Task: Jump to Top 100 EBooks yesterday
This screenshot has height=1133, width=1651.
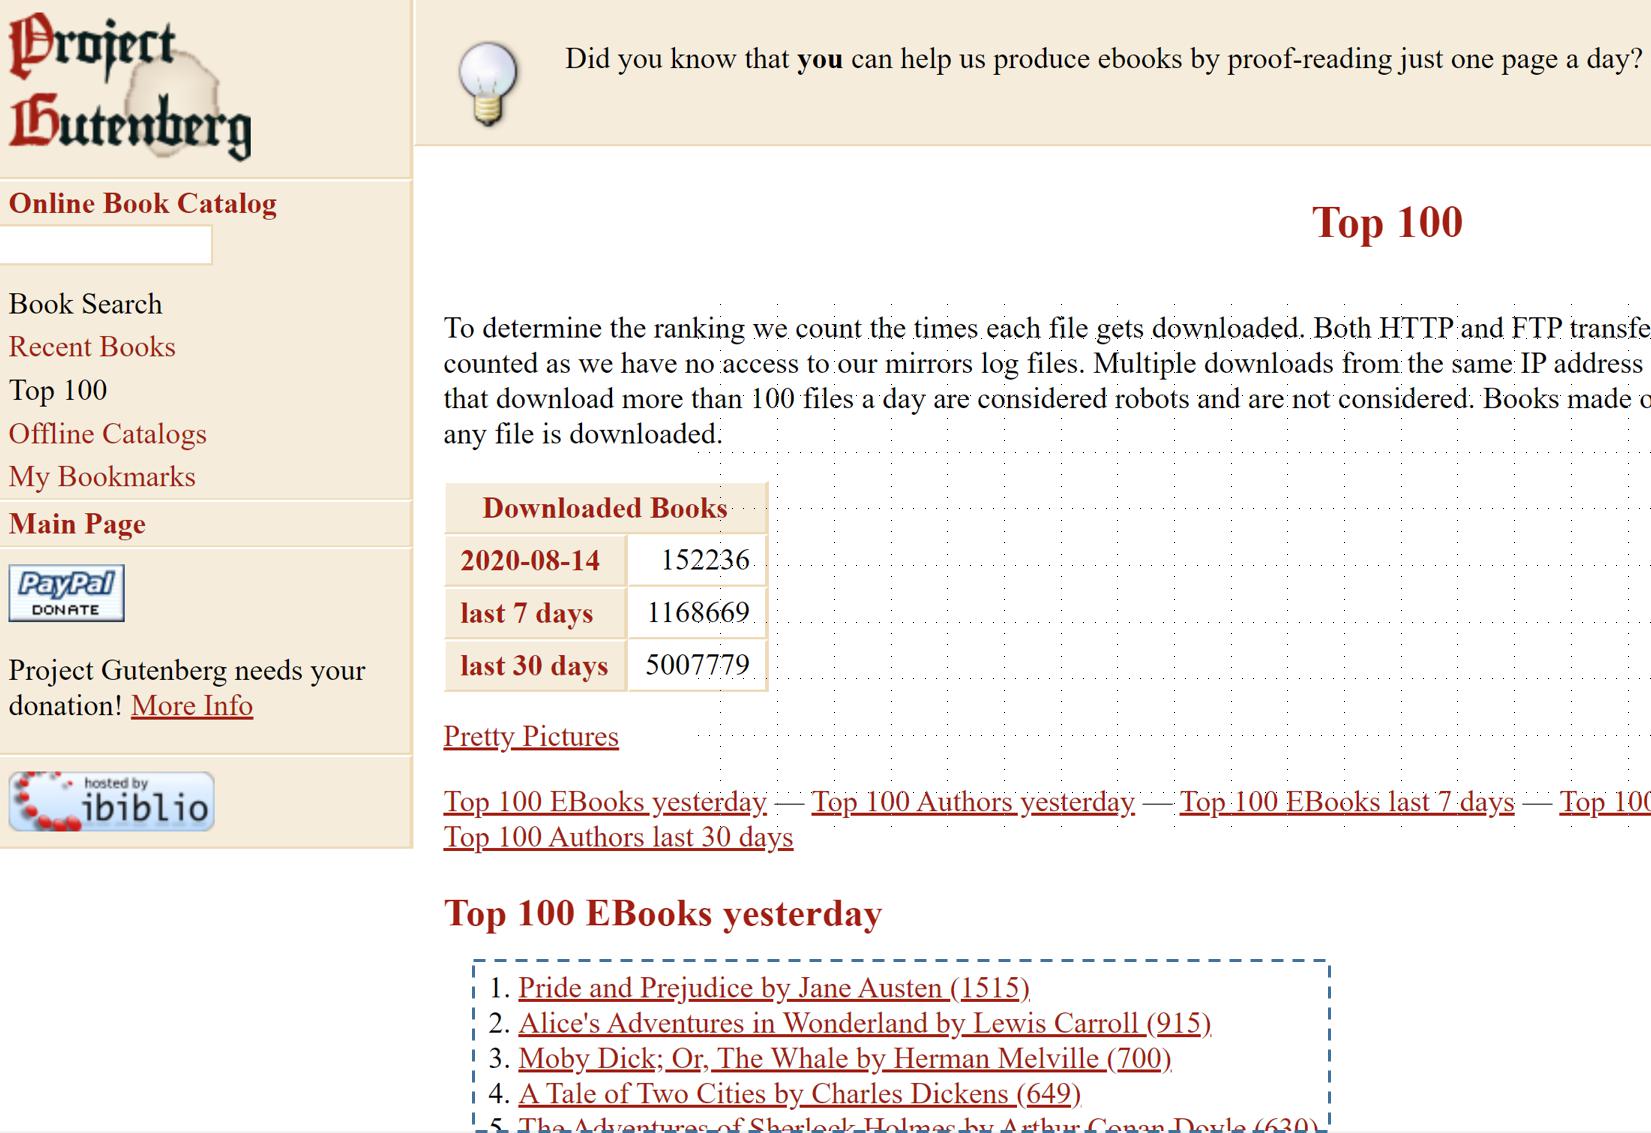Action: (x=605, y=802)
